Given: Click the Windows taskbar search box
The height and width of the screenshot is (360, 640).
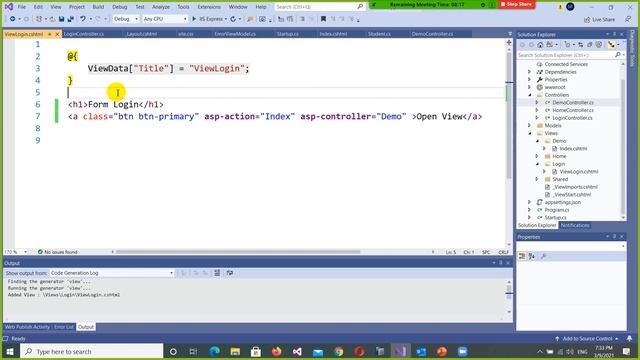Looking at the screenshot, I should [x=92, y=351].
